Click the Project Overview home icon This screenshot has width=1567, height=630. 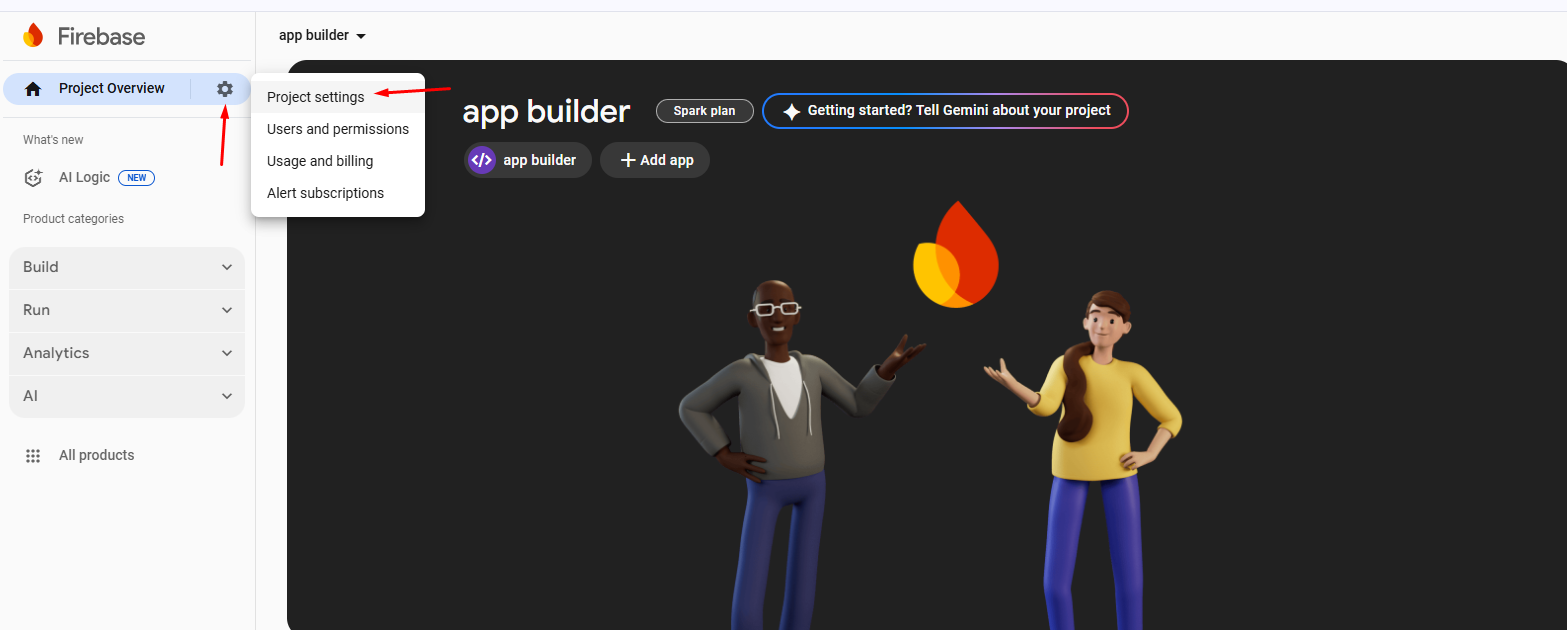(x=33, y=89)
